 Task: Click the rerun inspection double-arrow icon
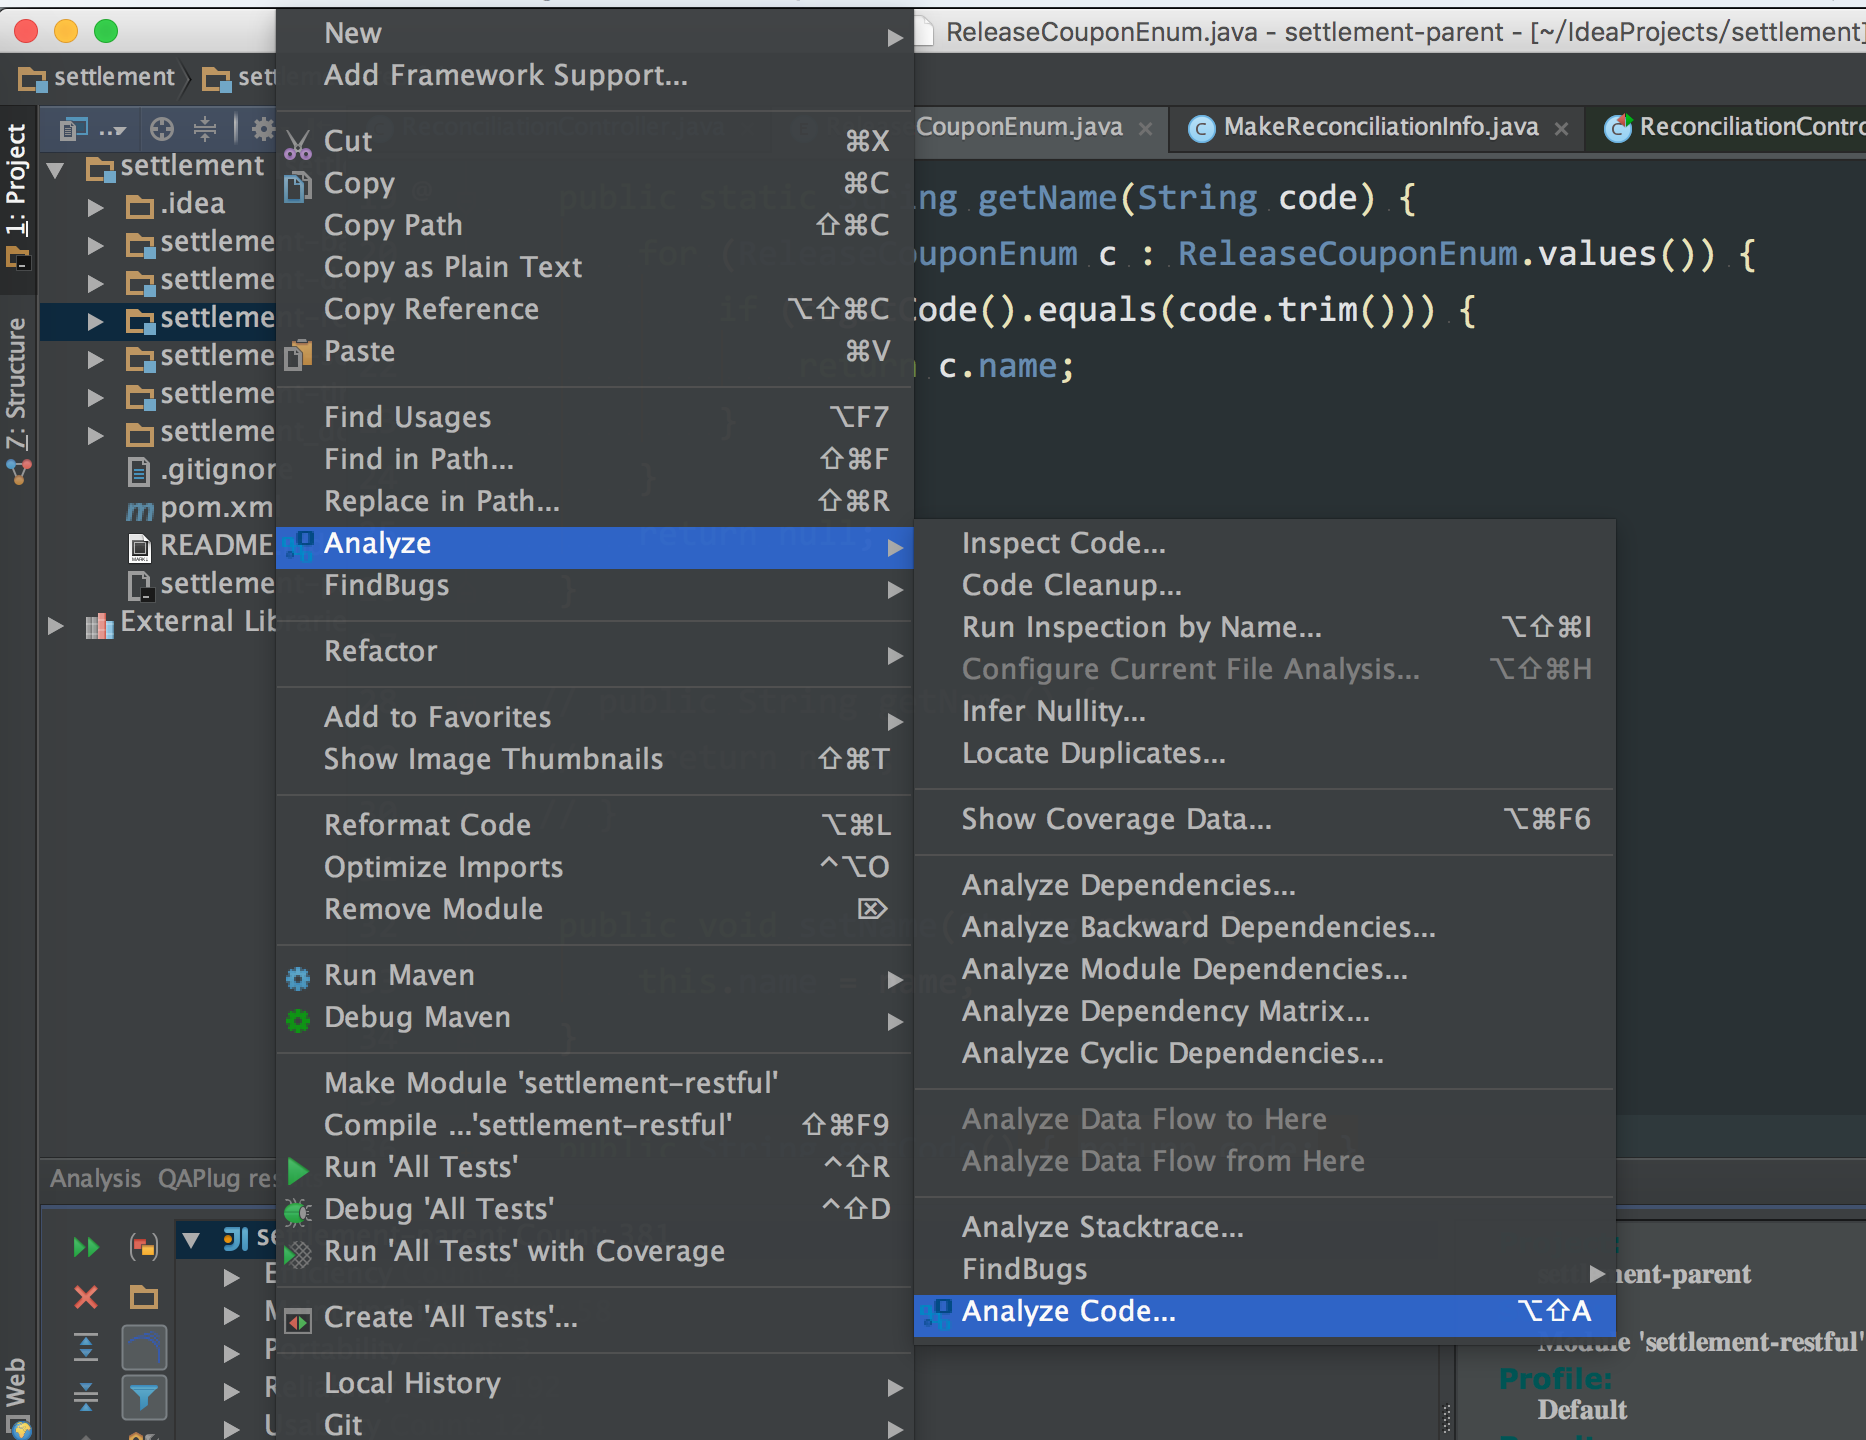point(86,1246)
